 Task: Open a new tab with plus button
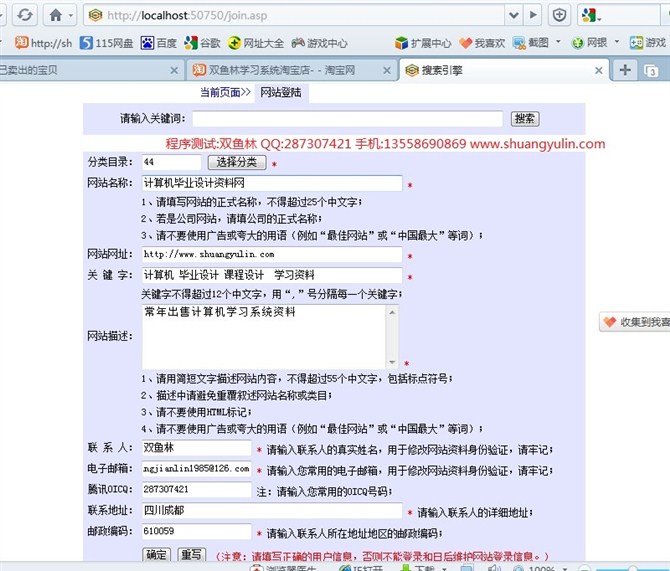pos(625,70)
